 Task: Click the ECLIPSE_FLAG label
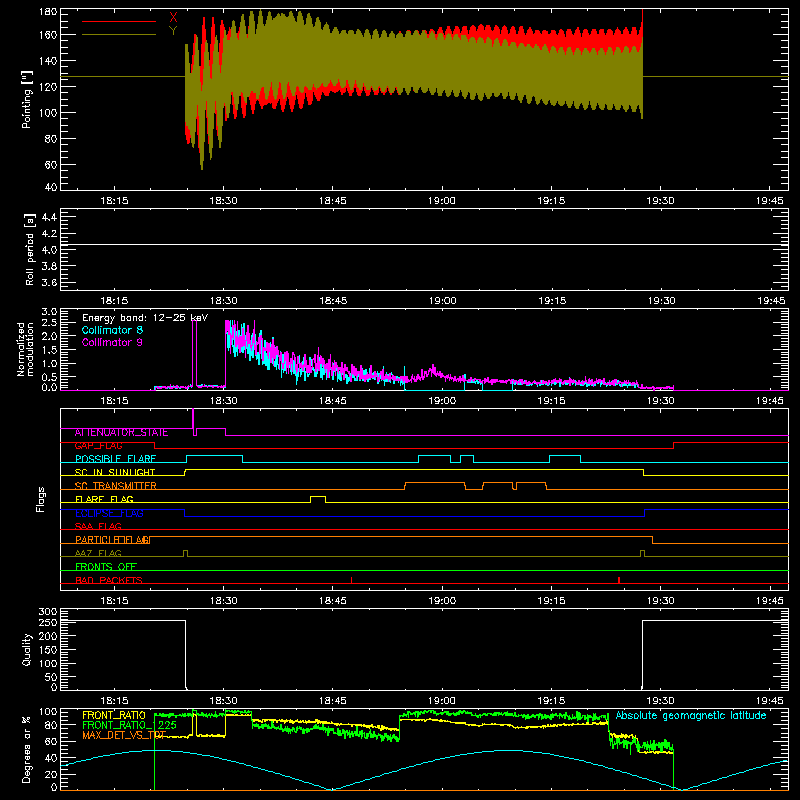click(109, 513)
